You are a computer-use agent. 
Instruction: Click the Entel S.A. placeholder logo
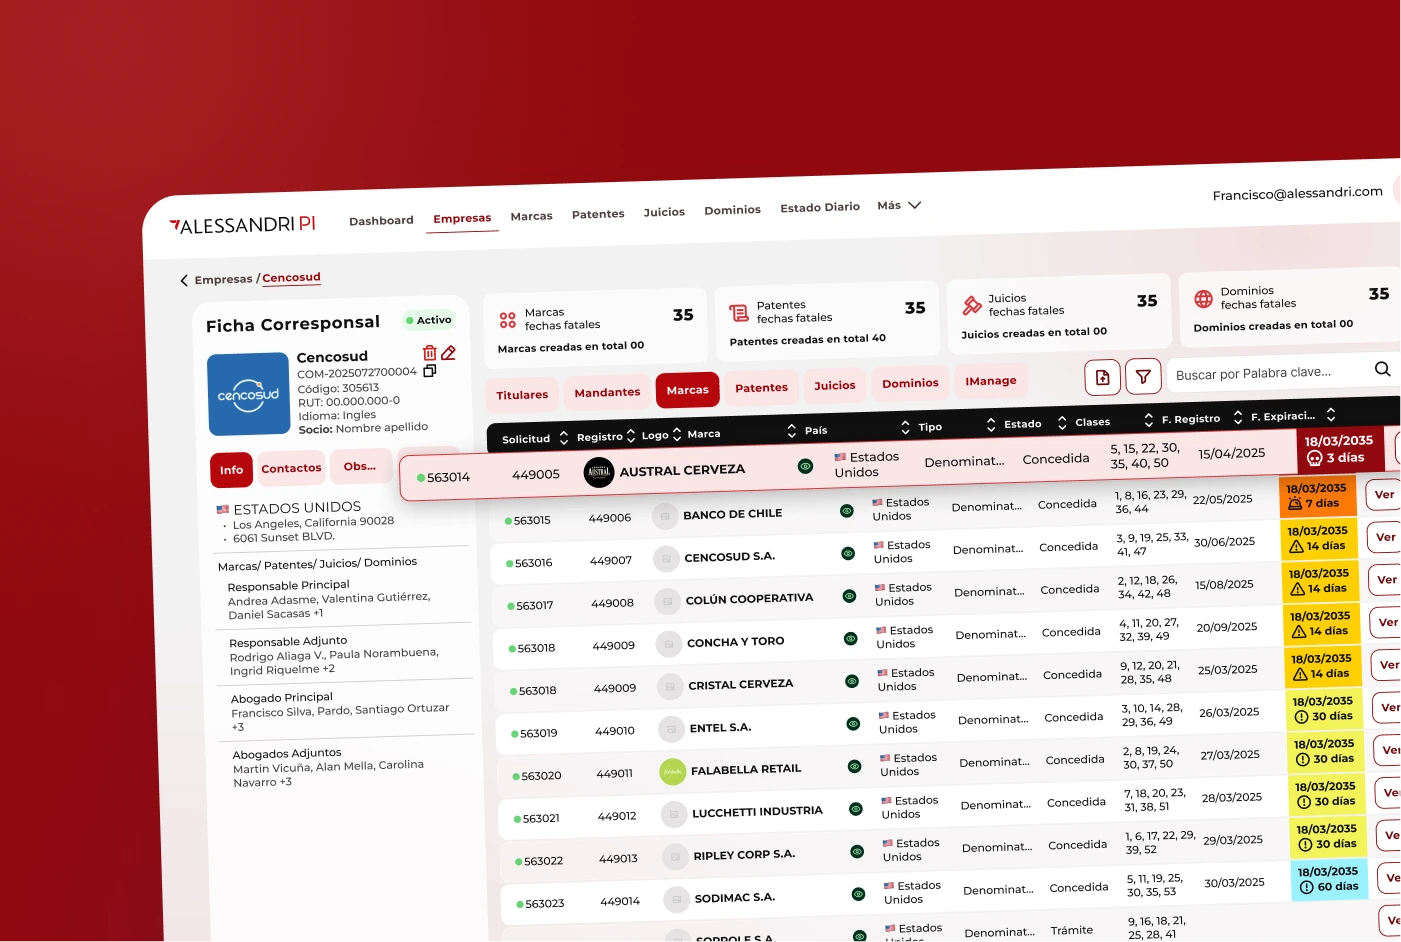(x=671, y=730)
